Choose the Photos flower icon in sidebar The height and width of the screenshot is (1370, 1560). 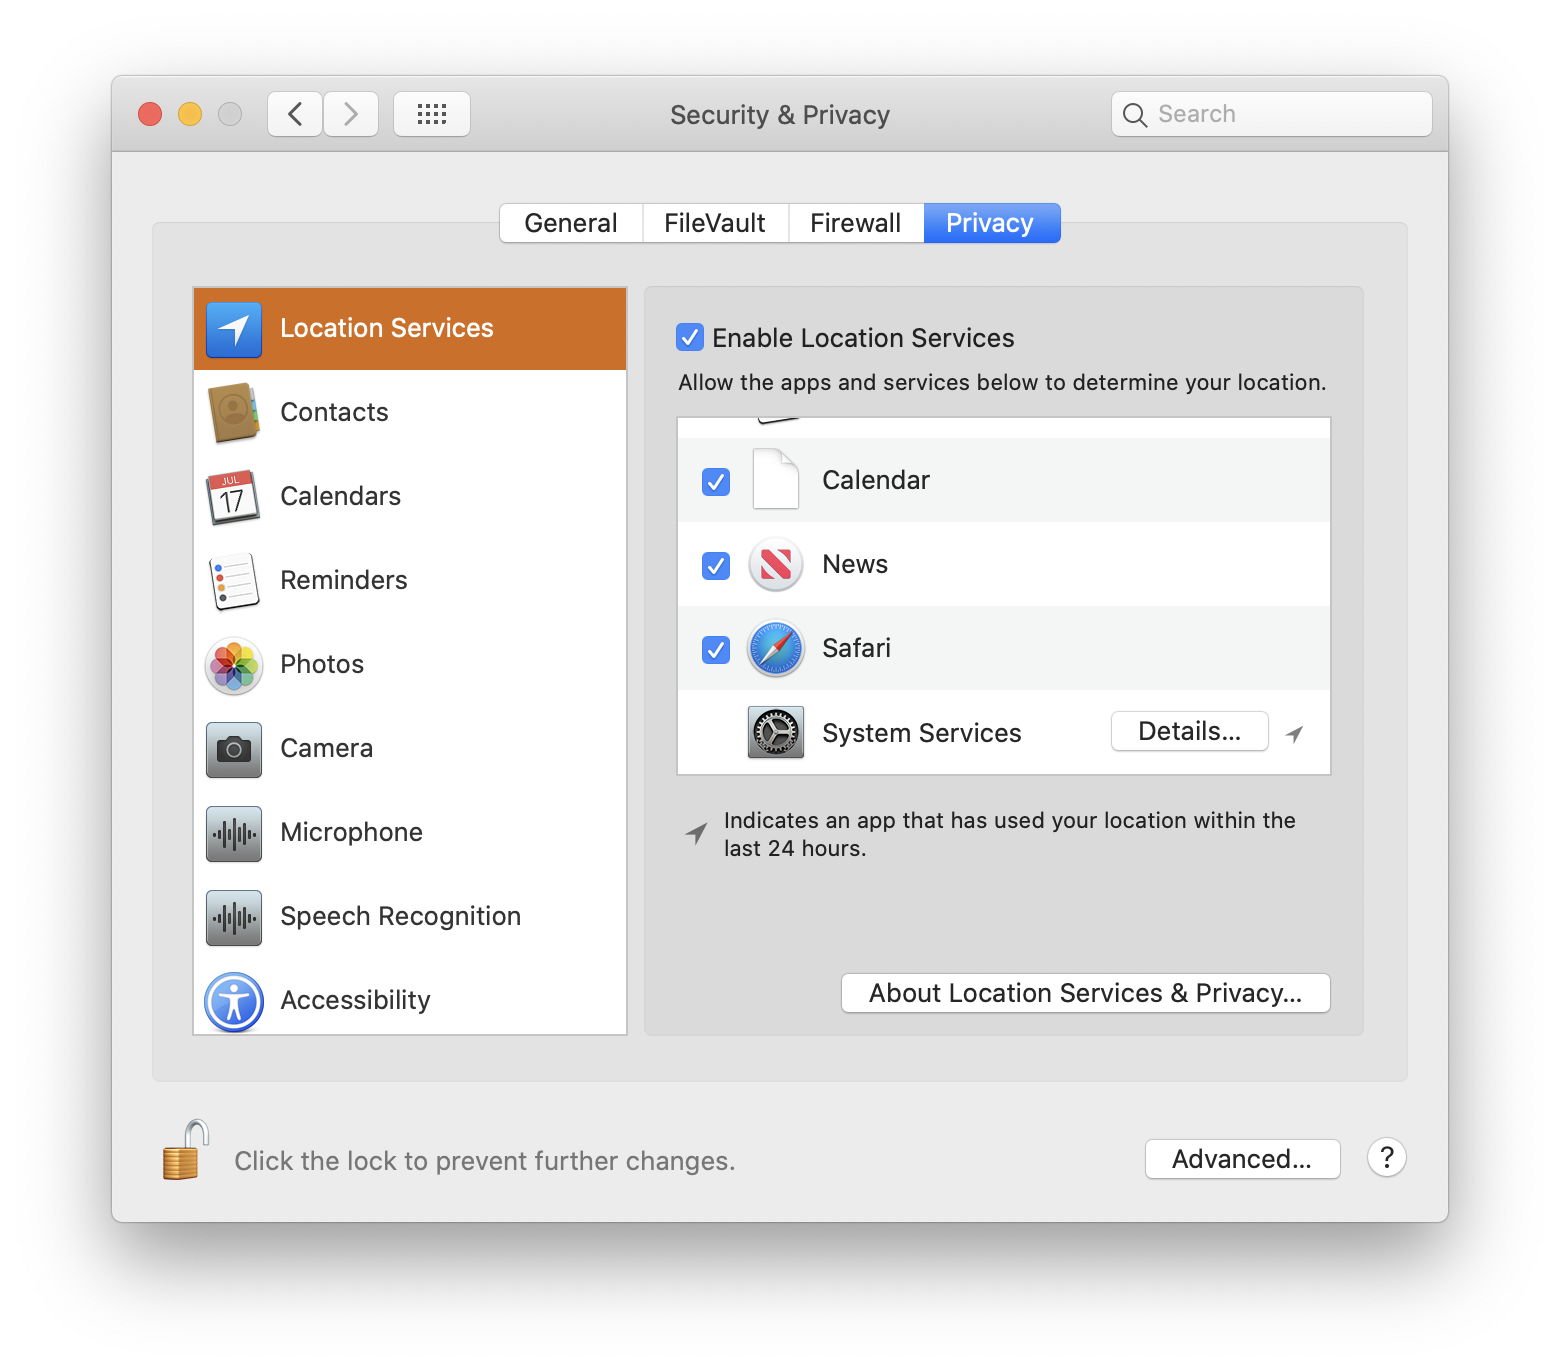tap(234, 665)
